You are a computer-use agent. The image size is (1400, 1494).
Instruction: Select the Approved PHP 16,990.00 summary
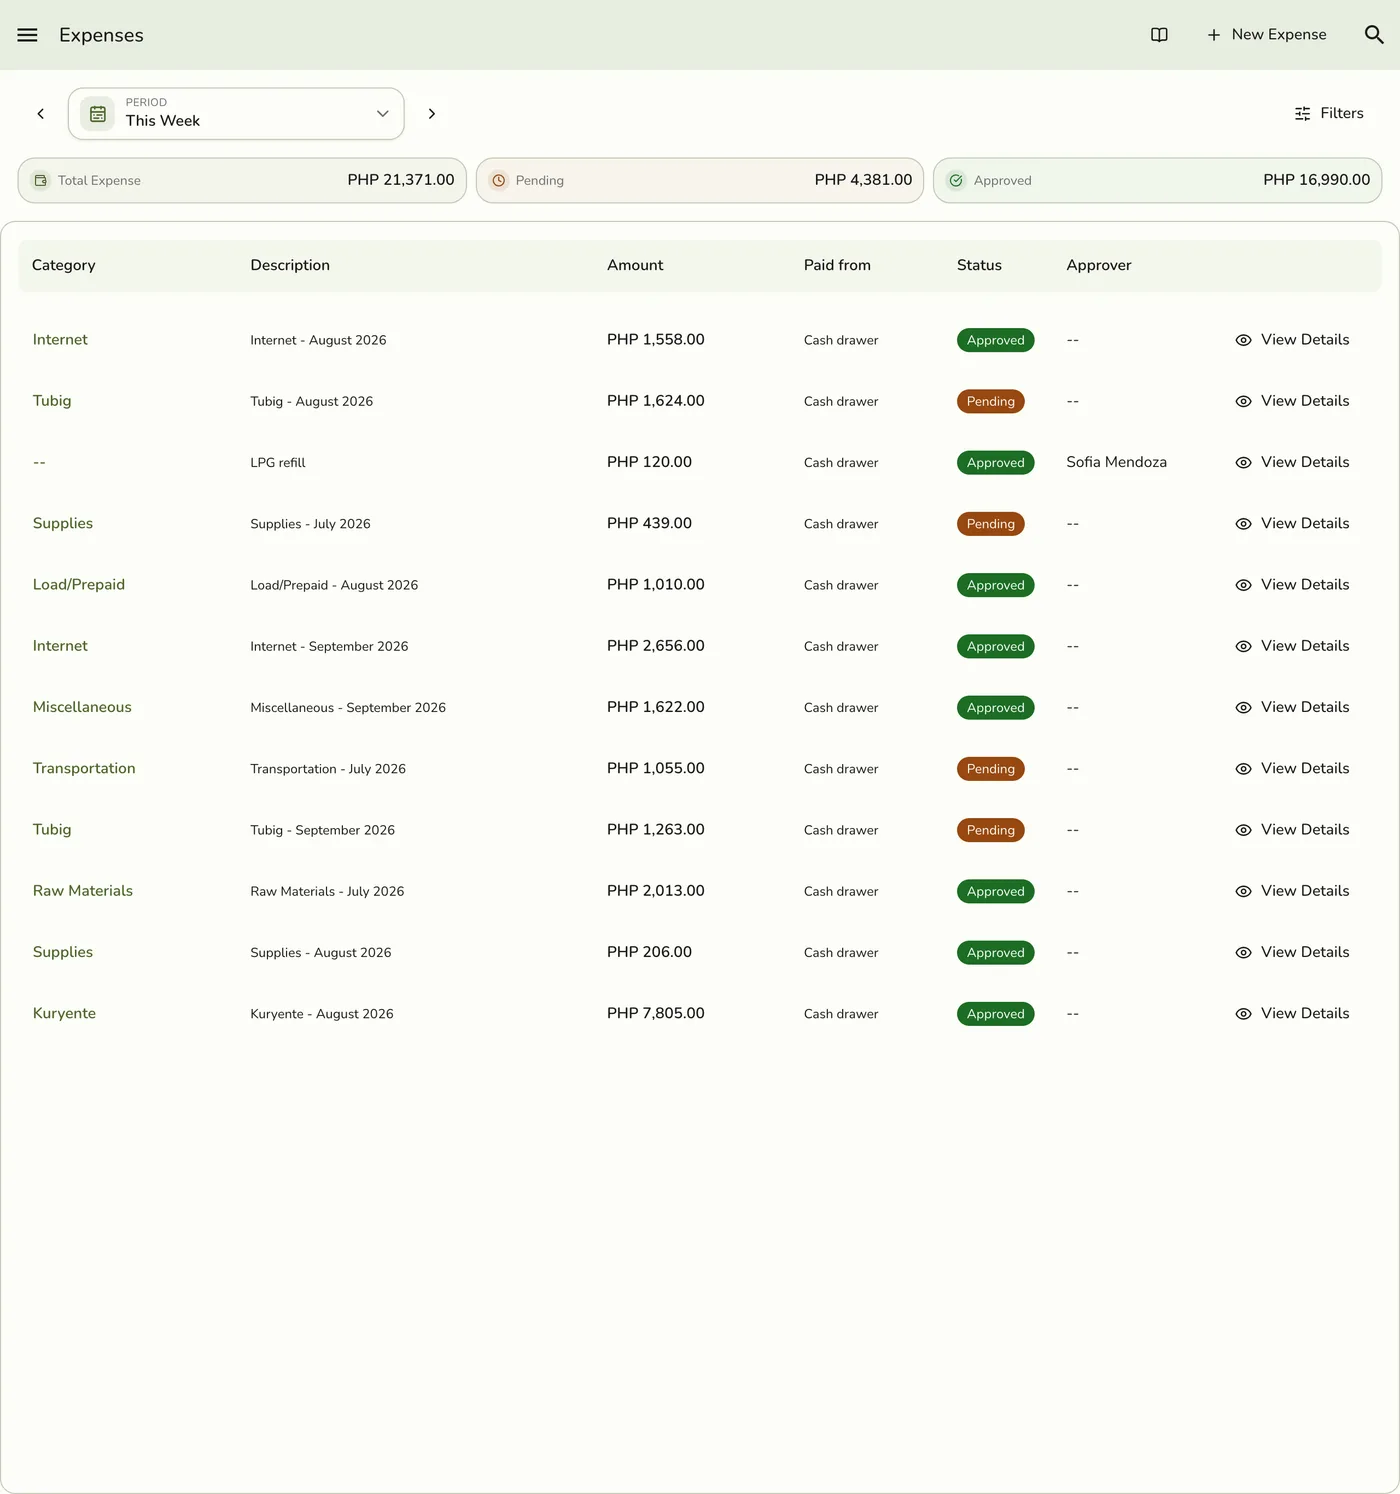pyautogui.click(x=1158, y=181)
